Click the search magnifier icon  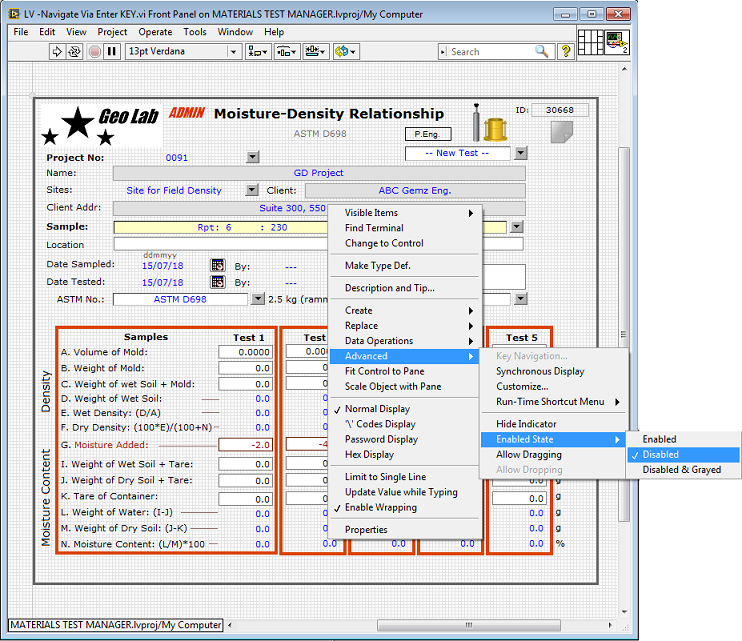click(x=541, y=51)
